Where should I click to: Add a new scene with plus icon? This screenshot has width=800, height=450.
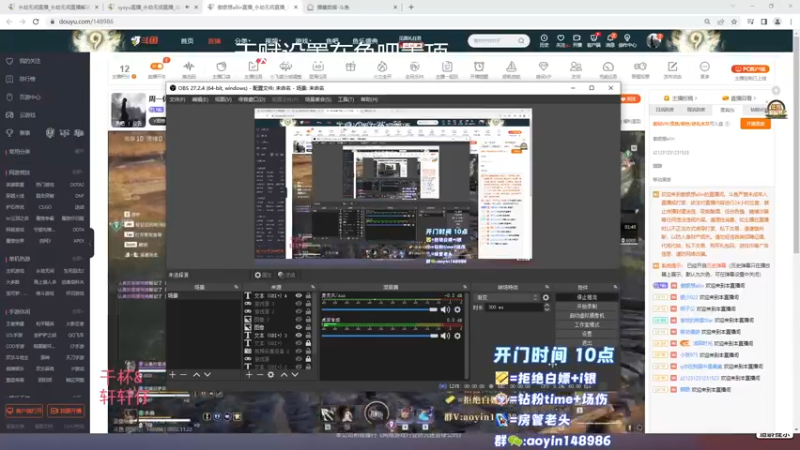[x=172, y=374]
